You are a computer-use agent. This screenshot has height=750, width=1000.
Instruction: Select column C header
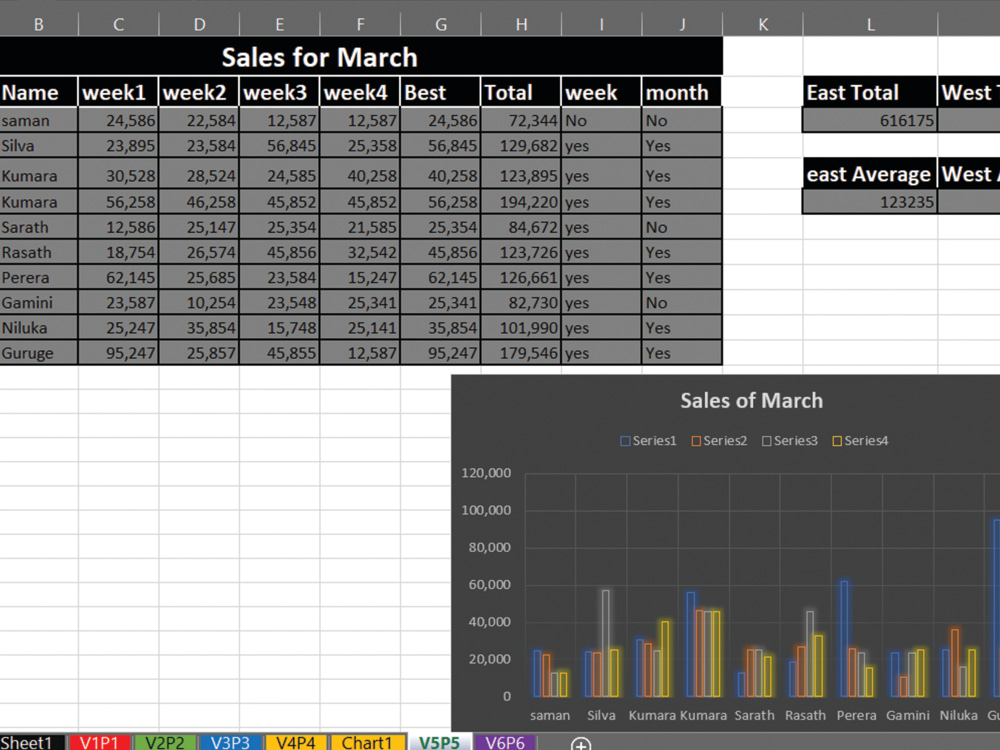tap(119, 24)
